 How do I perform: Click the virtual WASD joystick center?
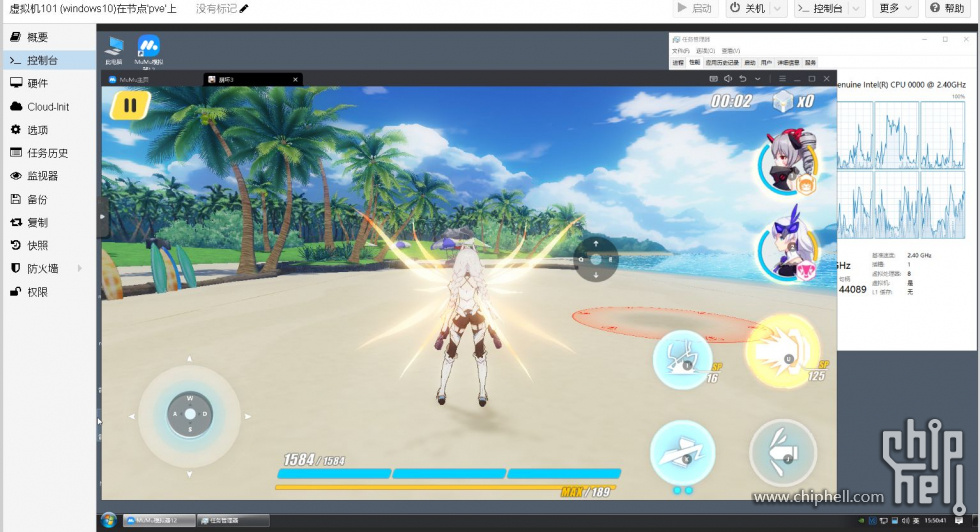click(x=190, y=414)
